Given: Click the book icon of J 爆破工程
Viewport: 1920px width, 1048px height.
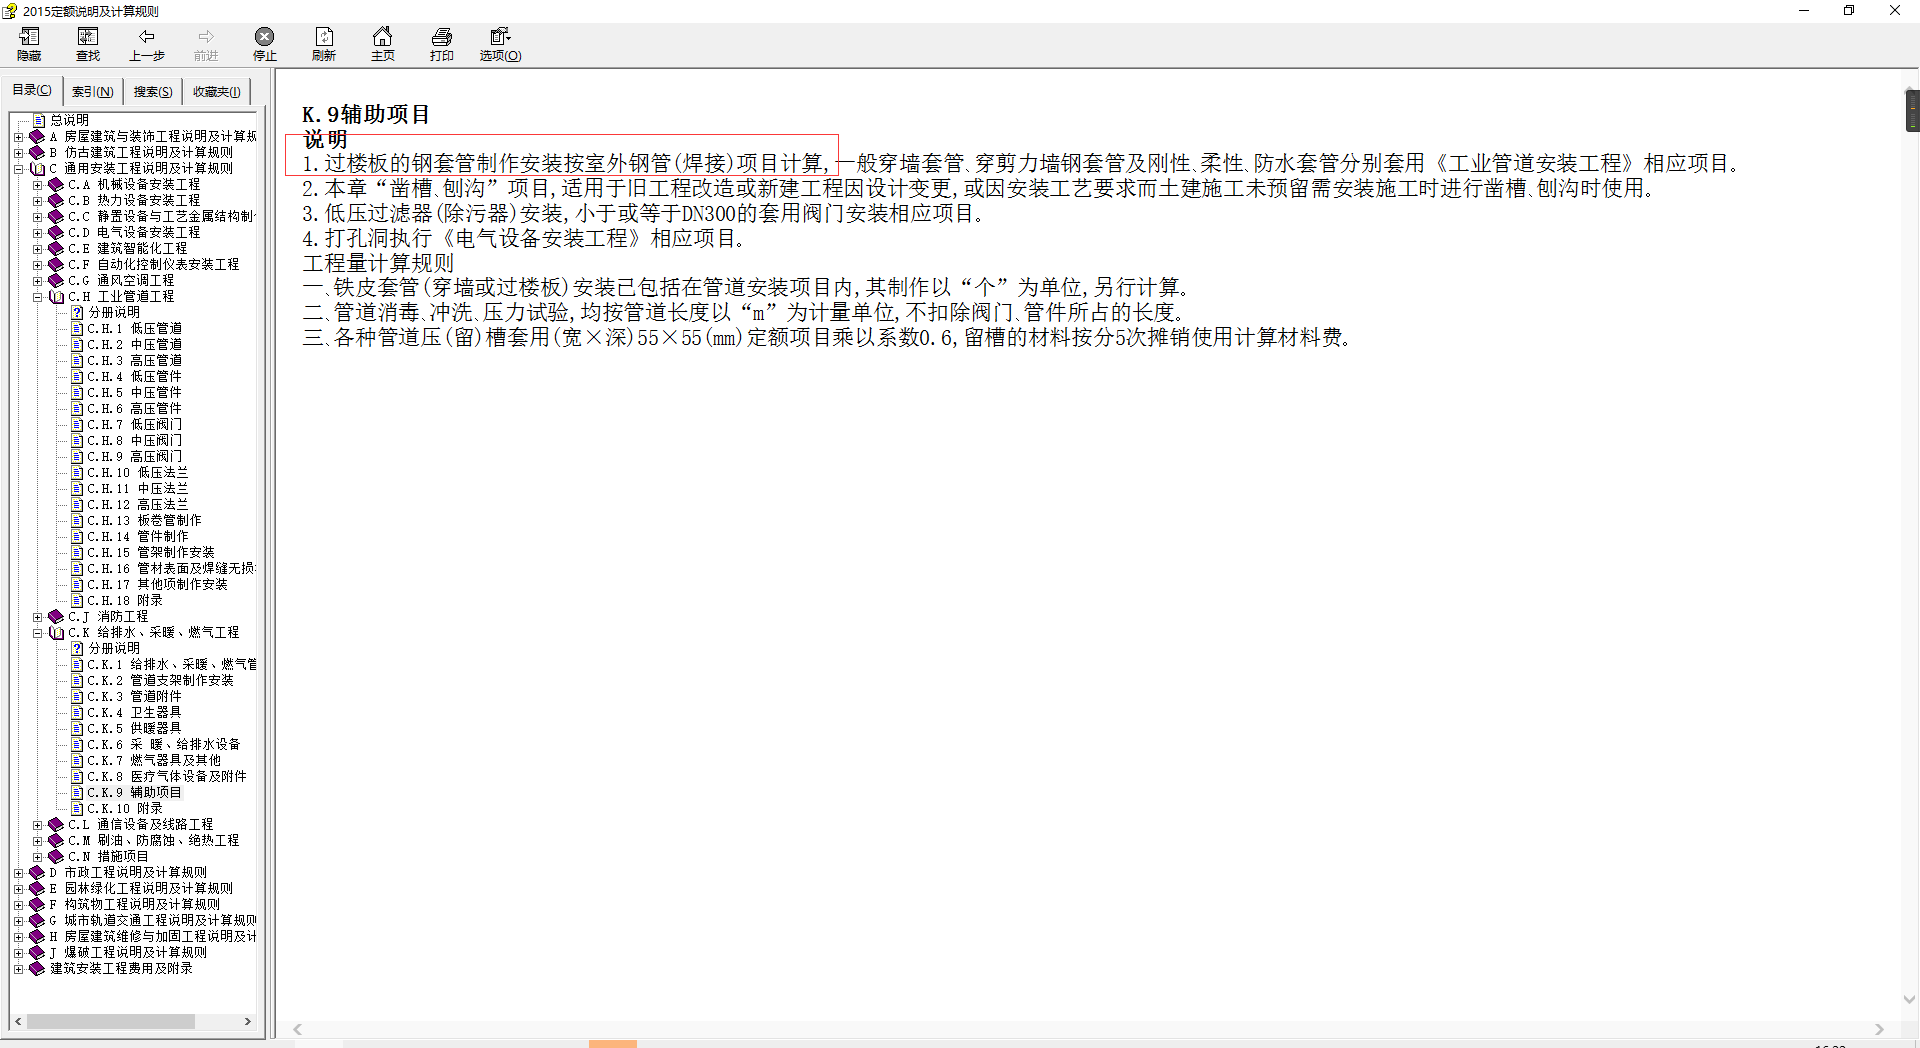Looking at the screenshot, I should point(37,952).
